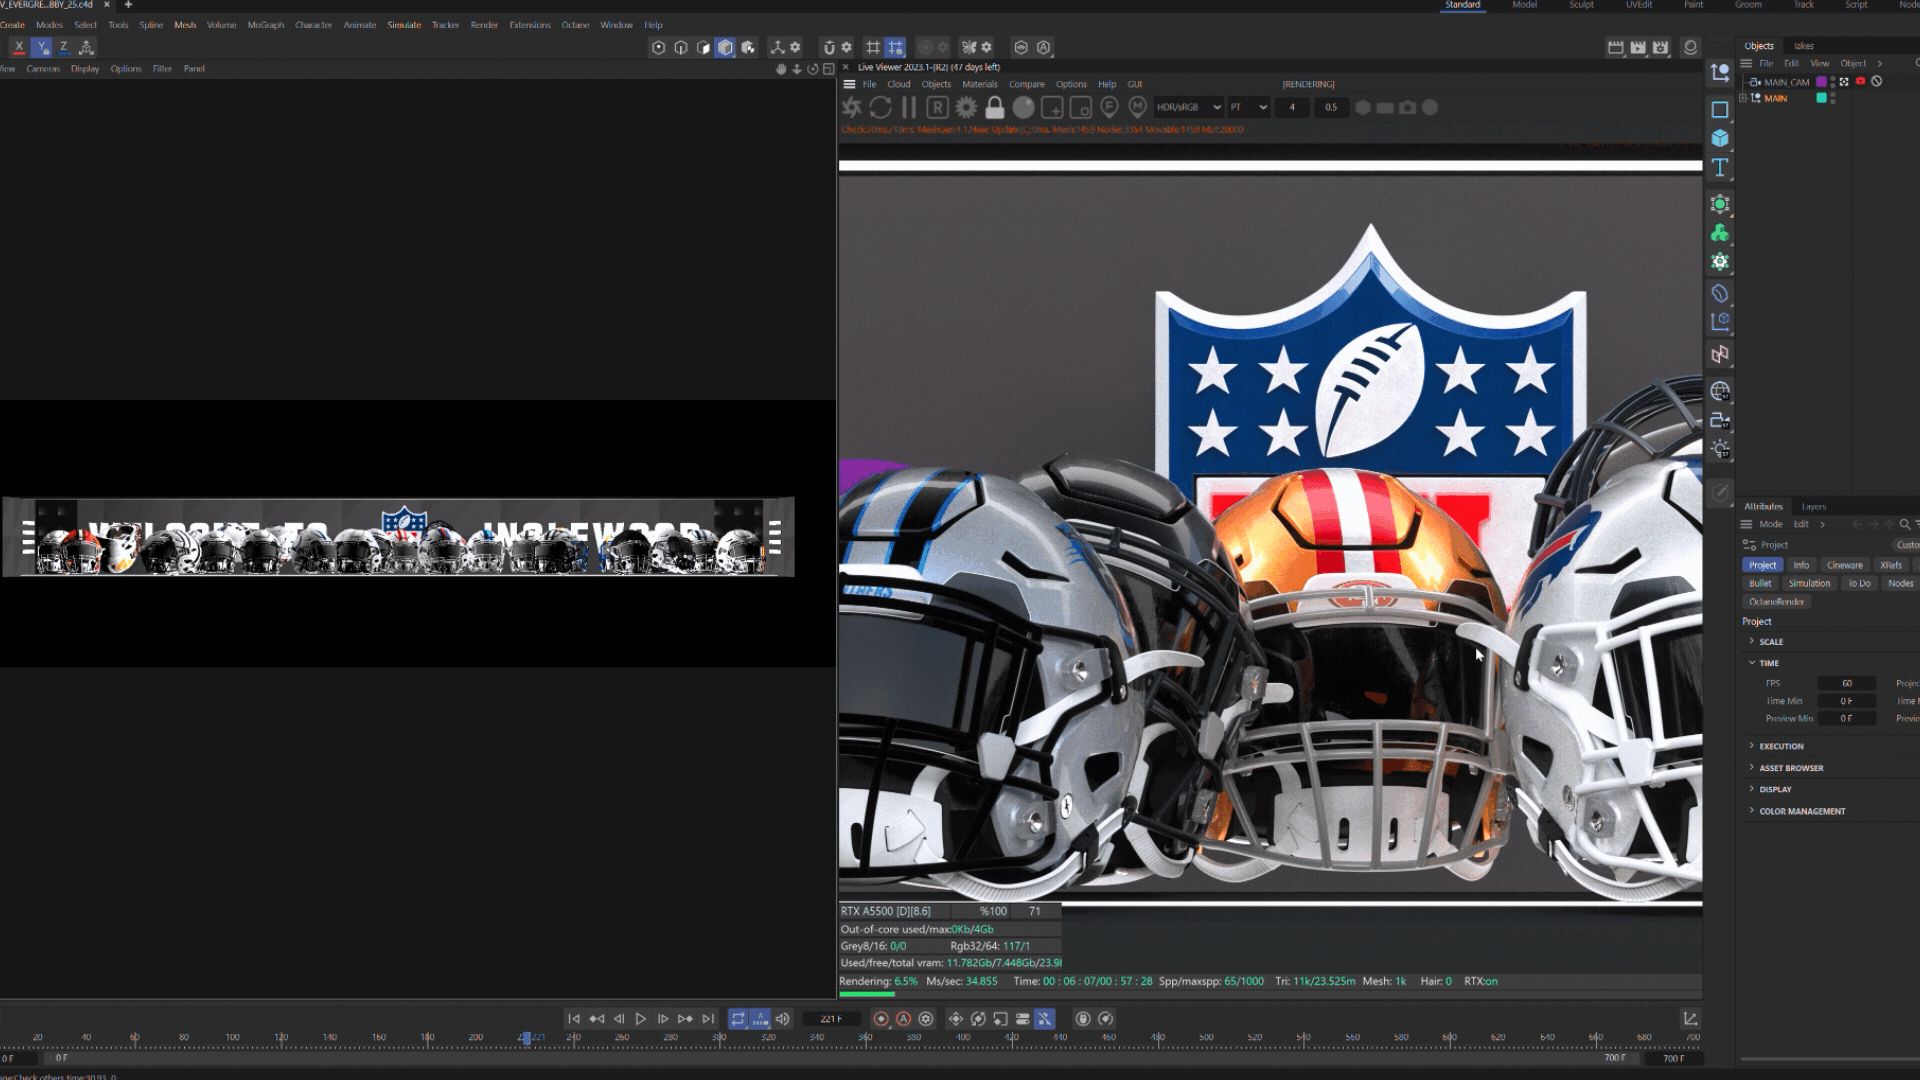Toggle the camera lock padlock icon

click(995, 107)
